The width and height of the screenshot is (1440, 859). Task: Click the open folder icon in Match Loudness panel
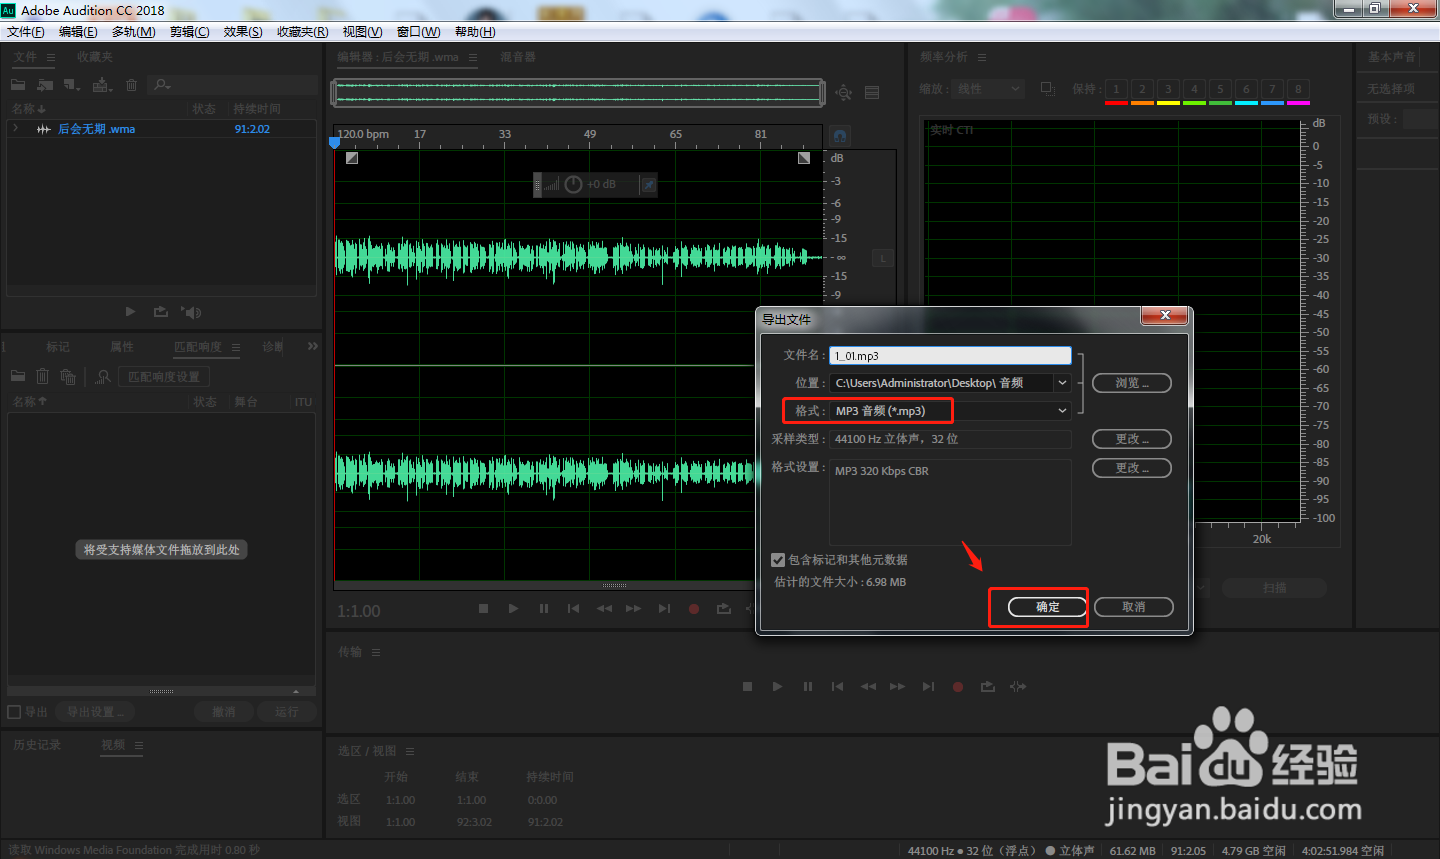[x=18, y=377]
